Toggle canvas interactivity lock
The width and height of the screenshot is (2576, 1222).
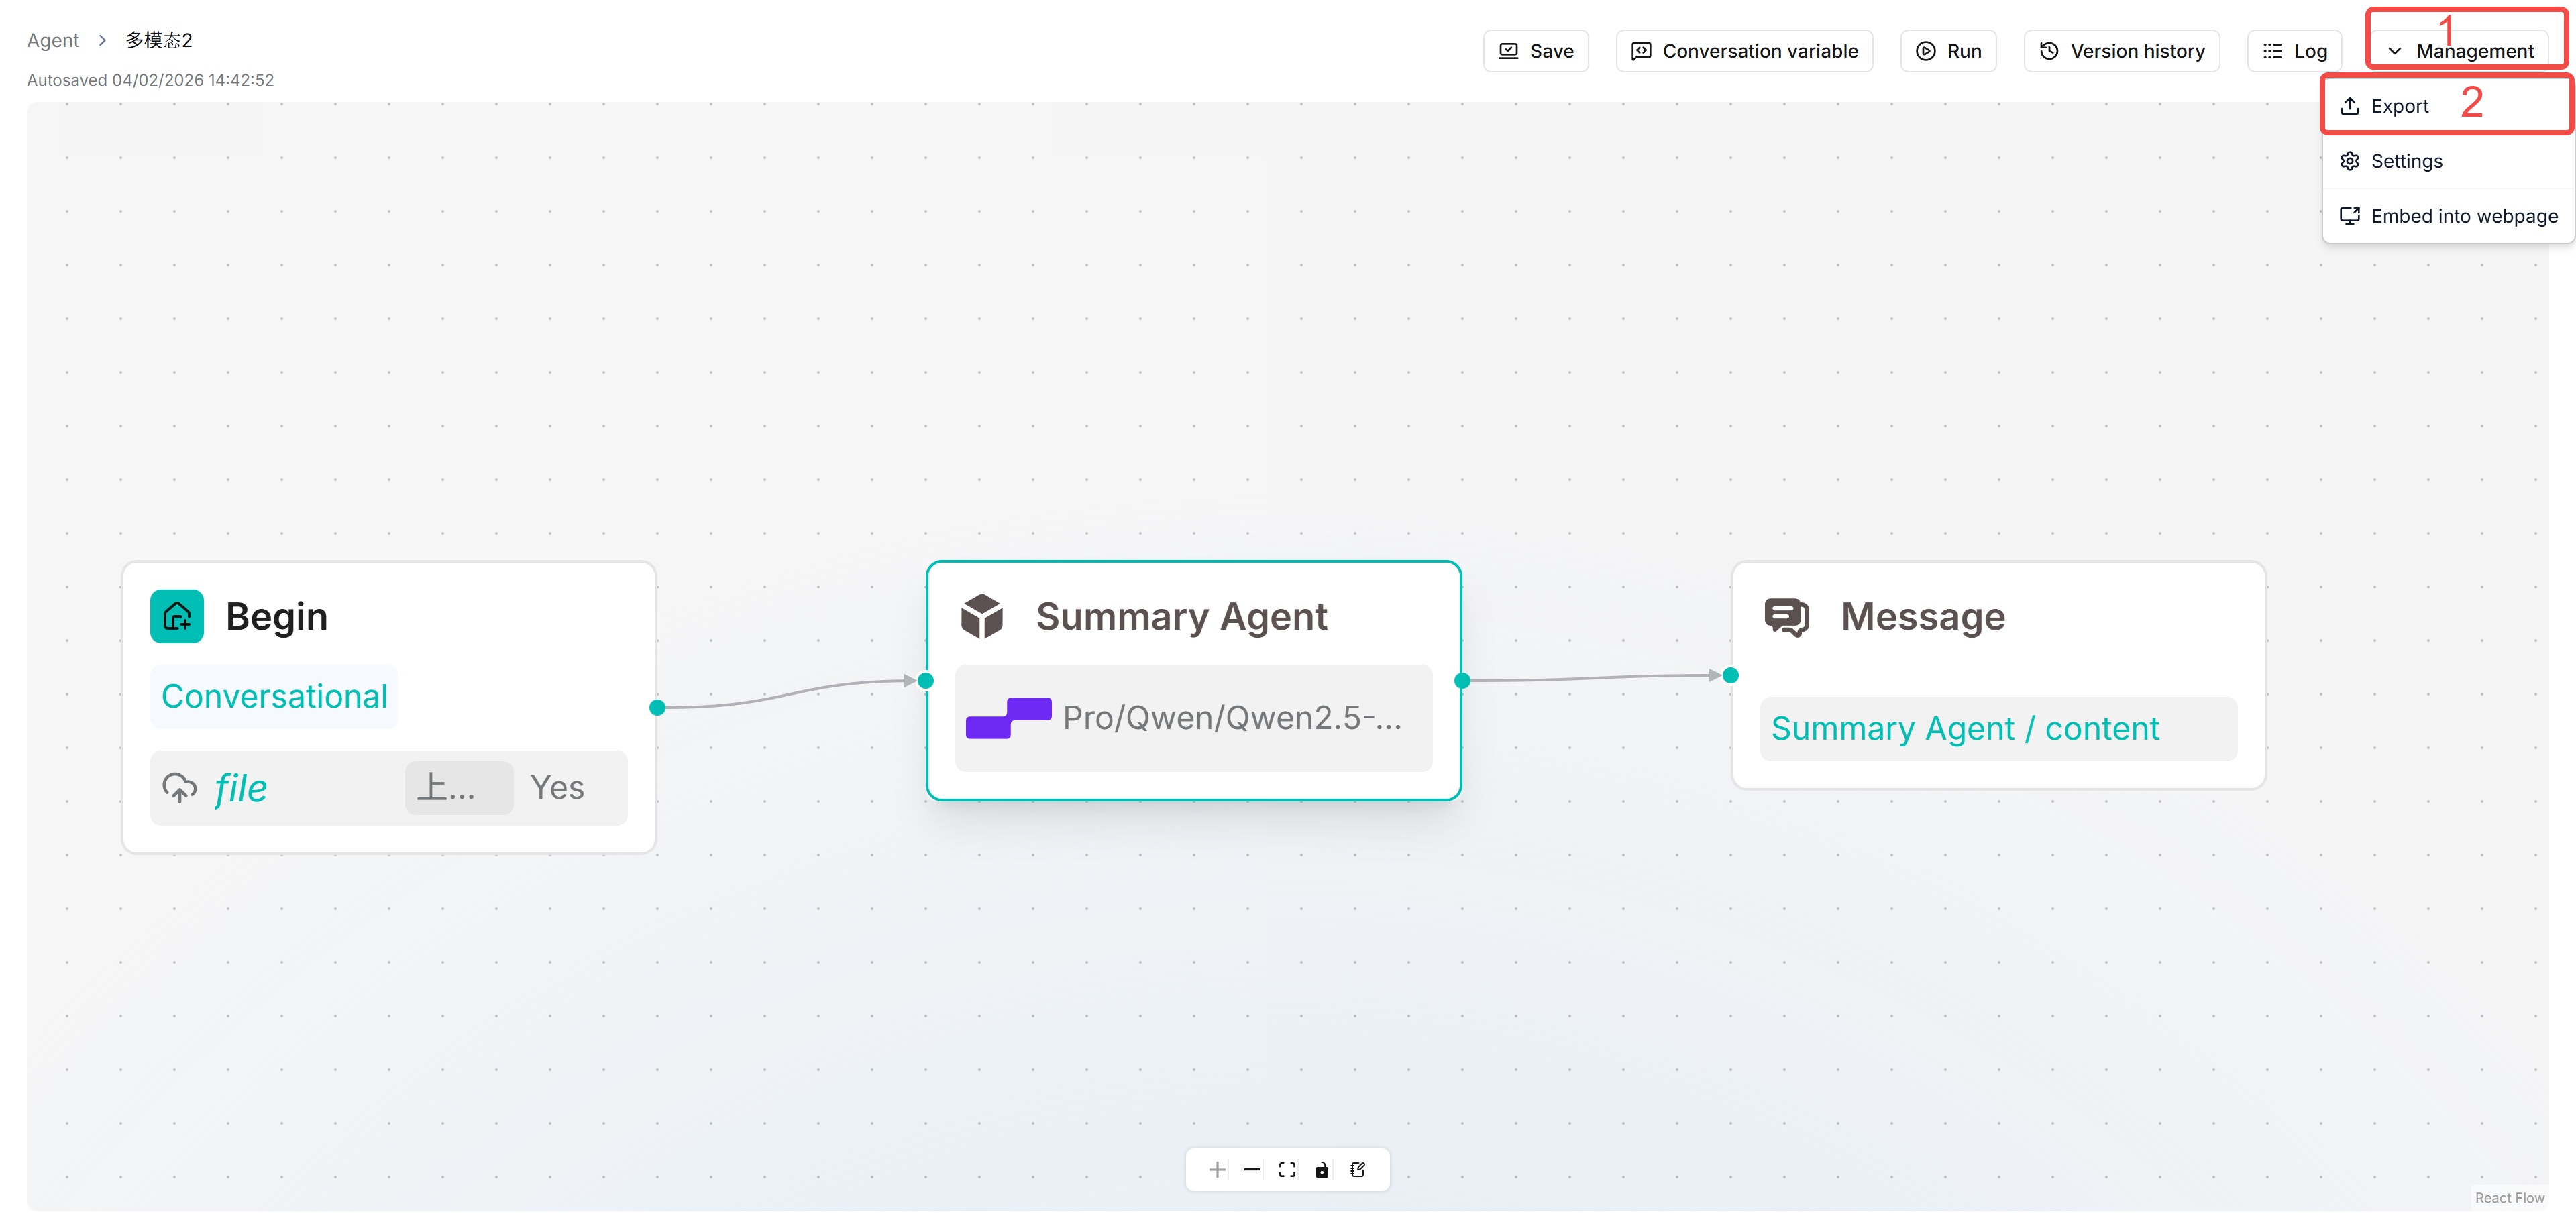click(x=1322, y=1170)
